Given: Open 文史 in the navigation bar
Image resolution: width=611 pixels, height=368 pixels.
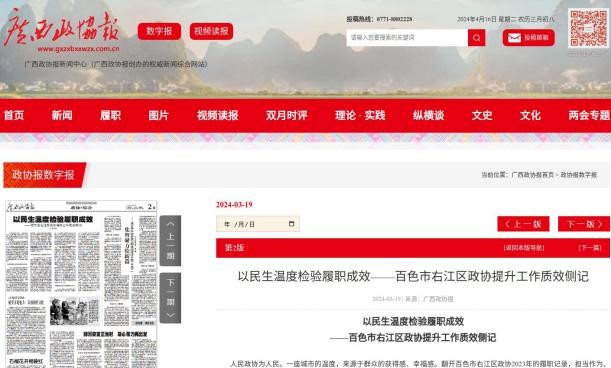Looking at the screenshot, I should point(482,115).
